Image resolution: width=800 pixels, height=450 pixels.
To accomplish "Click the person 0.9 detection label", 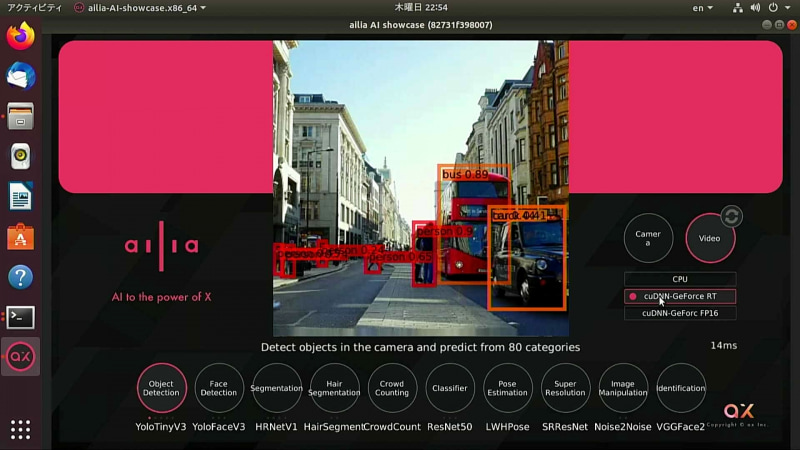I will [x=444, y=231].
